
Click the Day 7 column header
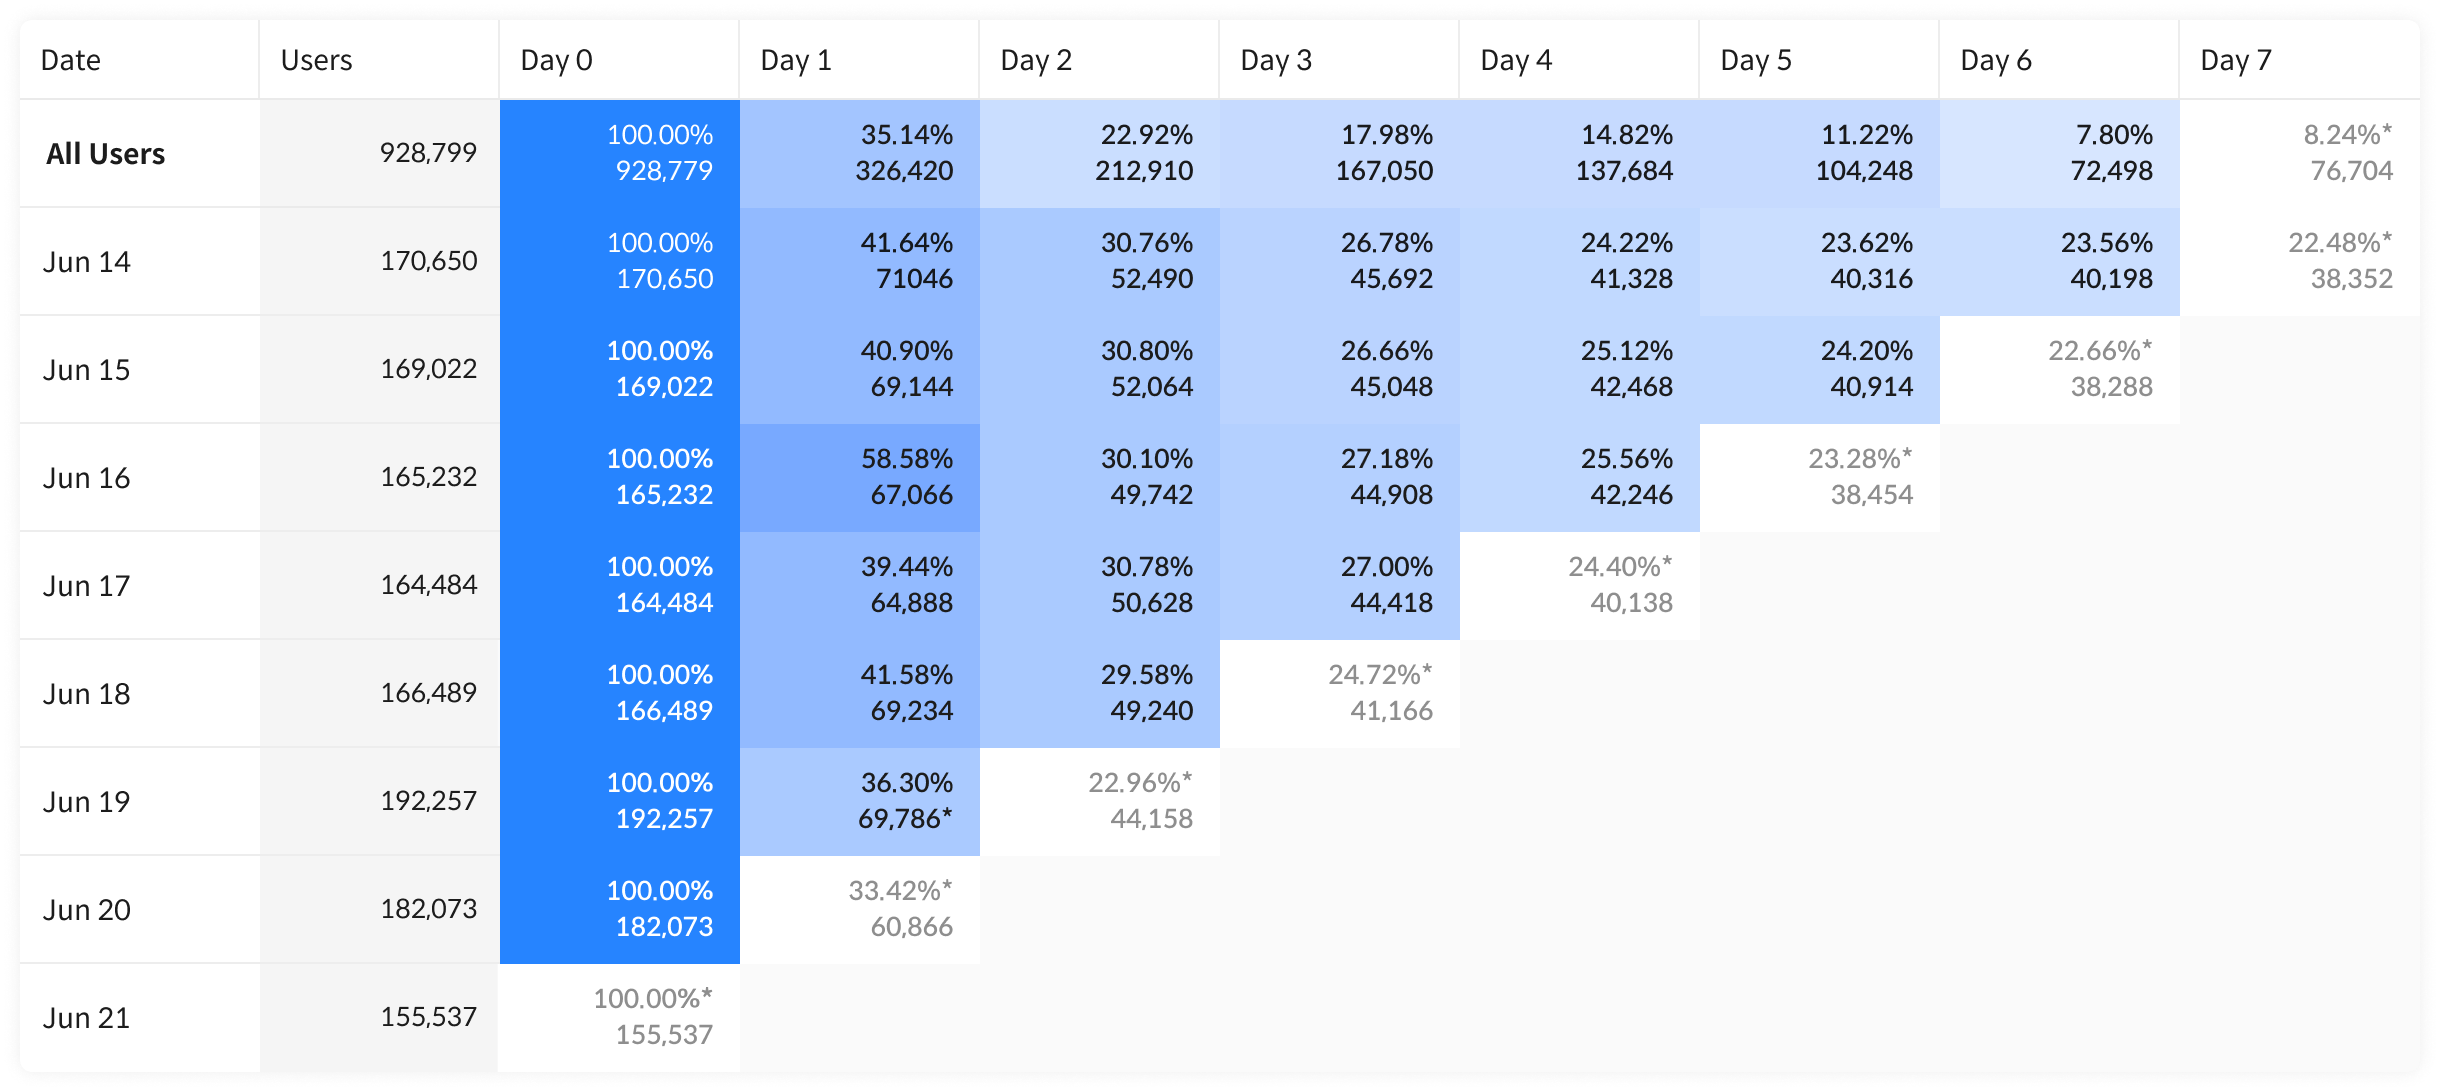pyautogui.click(x=2236, y=60)
